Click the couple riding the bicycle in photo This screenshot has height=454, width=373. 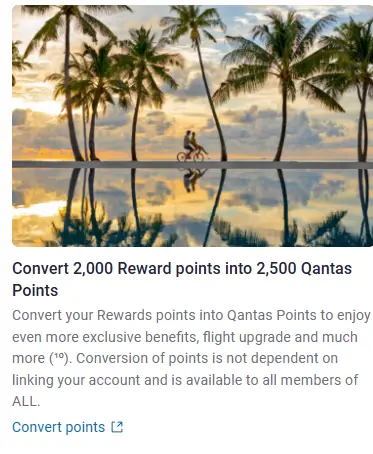[x=191, y=147]
